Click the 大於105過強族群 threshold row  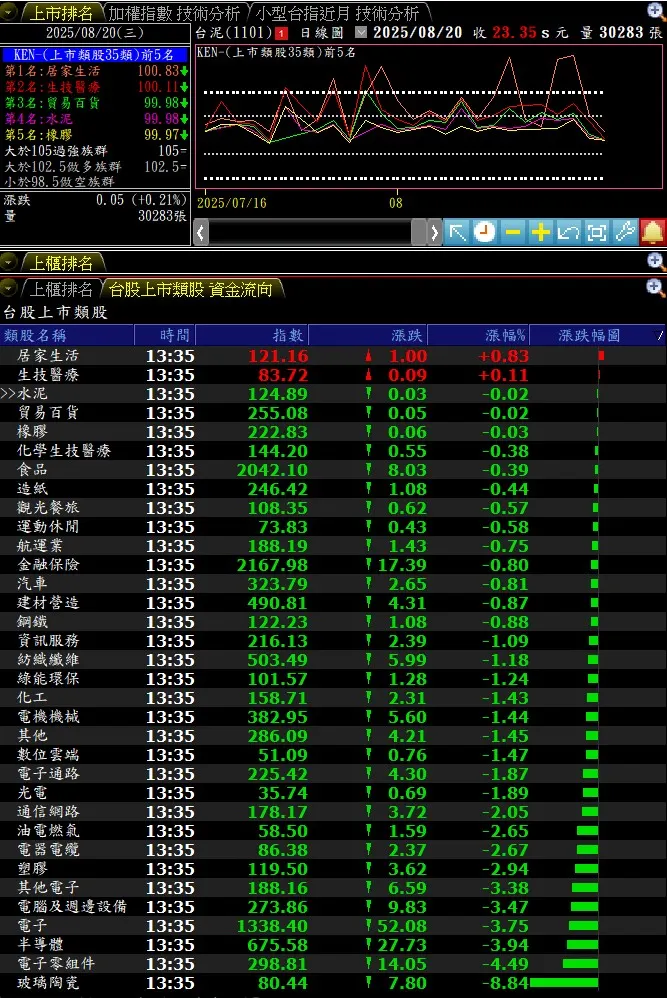(95, 151)
